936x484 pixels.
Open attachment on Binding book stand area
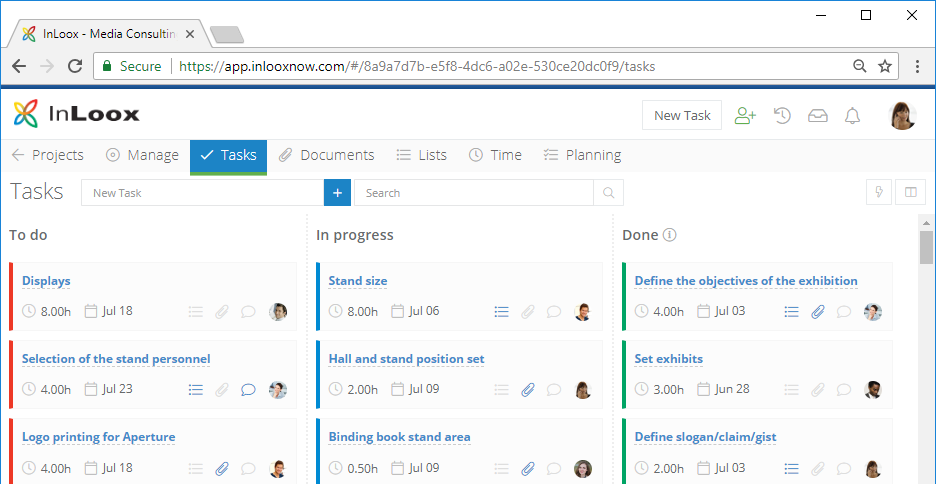click(528, 468)
